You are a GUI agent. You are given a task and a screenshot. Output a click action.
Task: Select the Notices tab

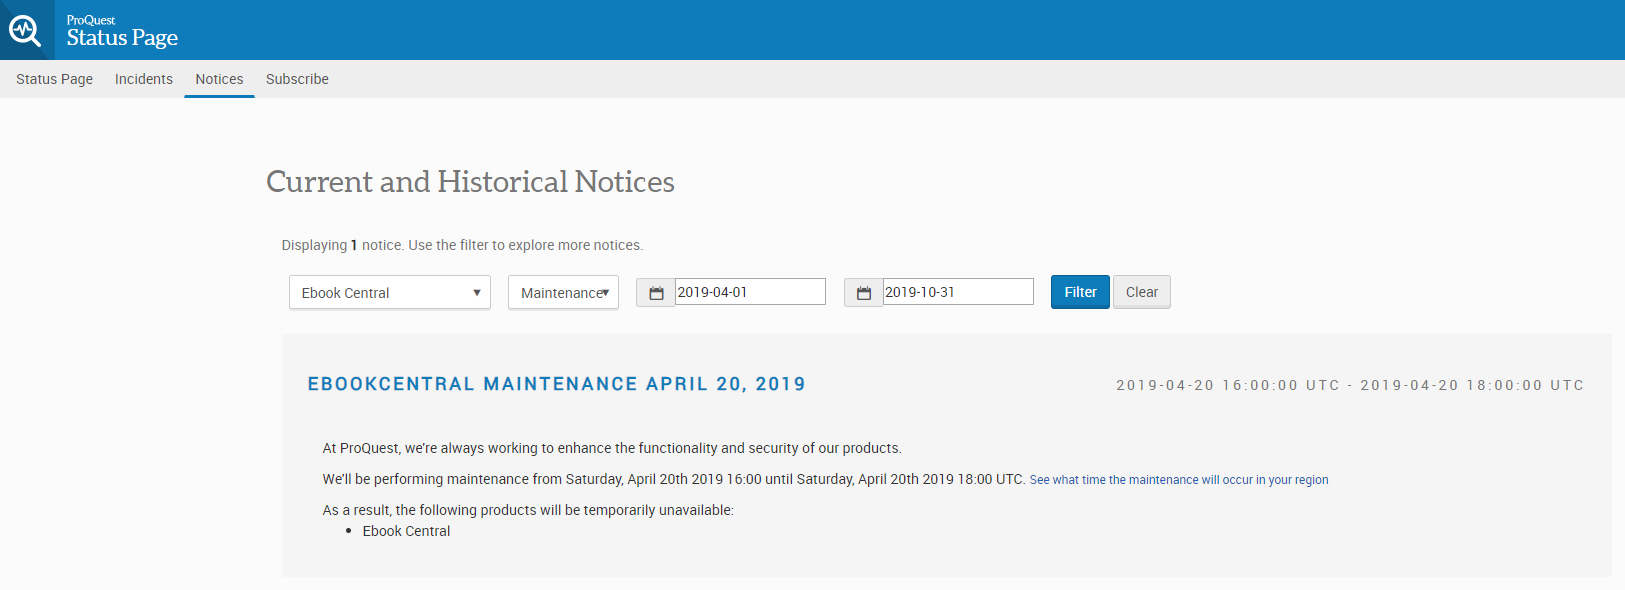tap(220, 78)
